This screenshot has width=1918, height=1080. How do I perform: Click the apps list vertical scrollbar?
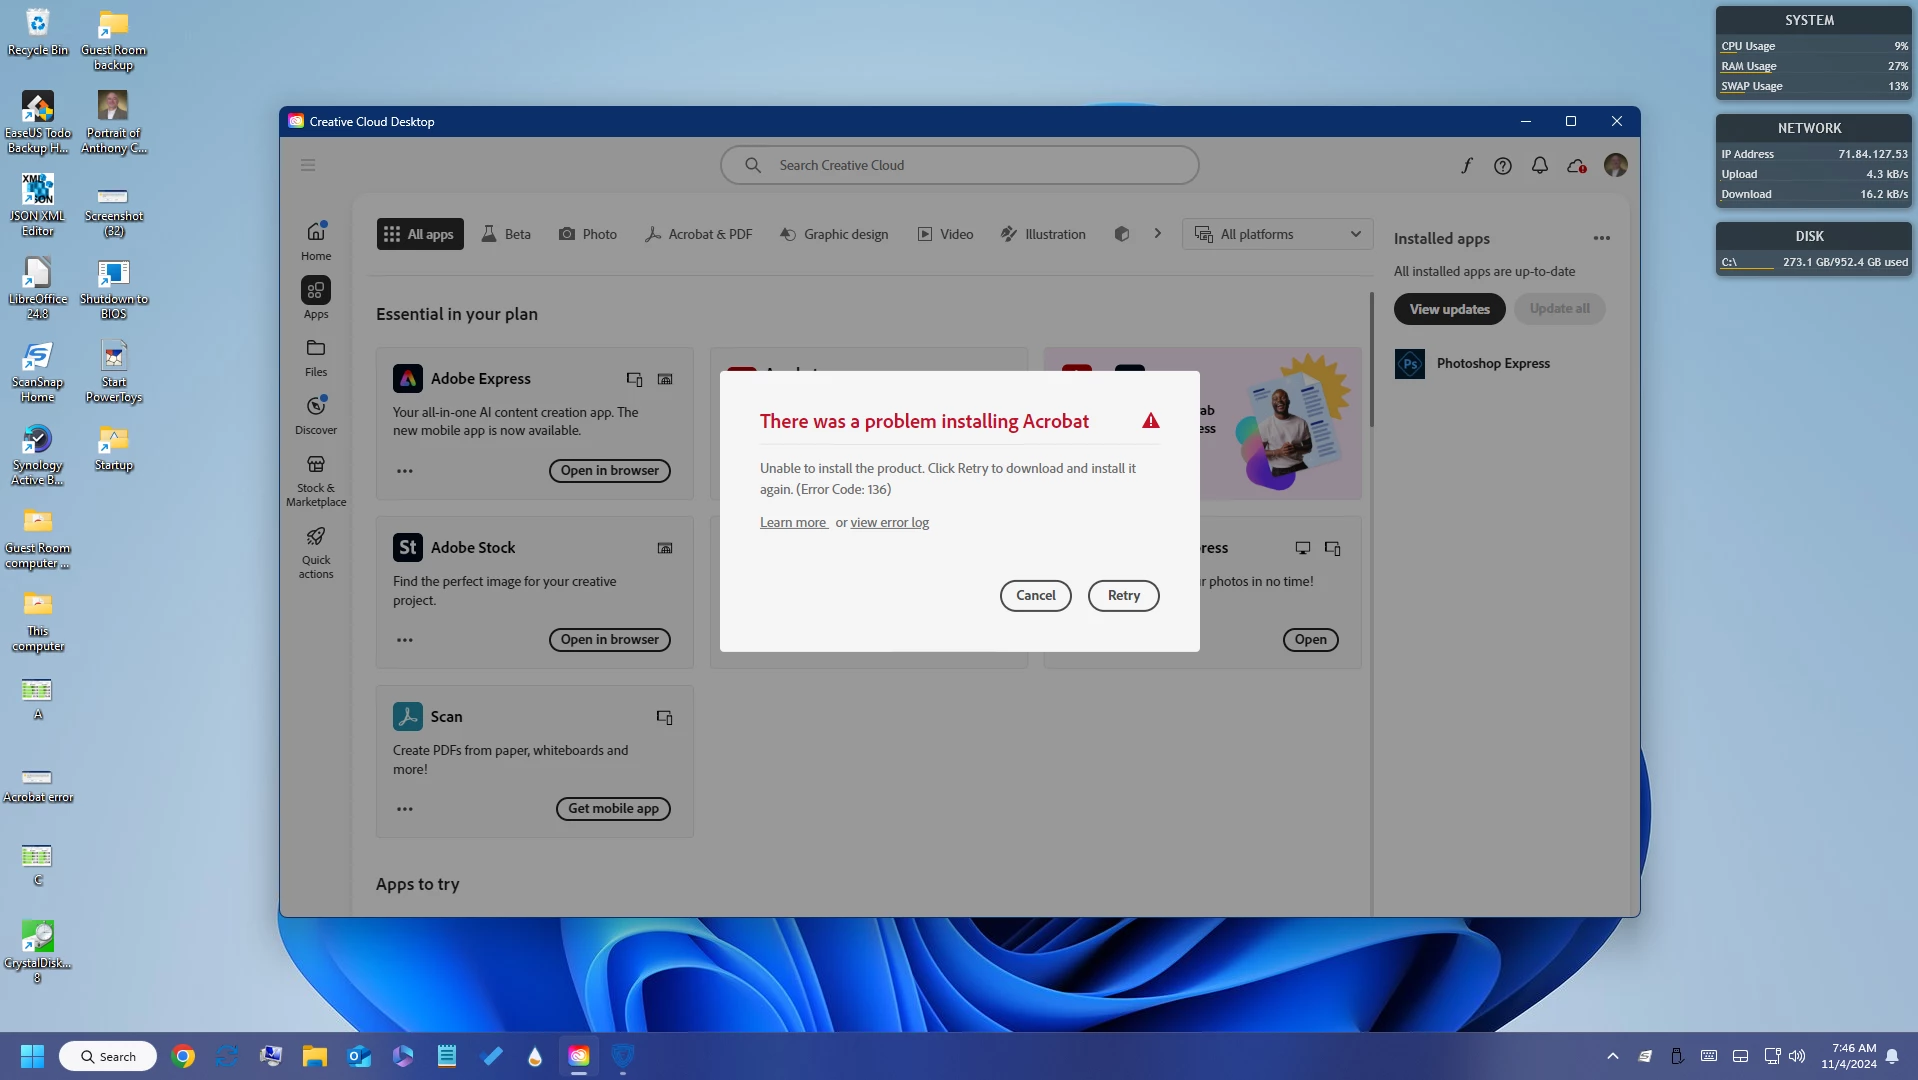click(x=1371, y=360)
